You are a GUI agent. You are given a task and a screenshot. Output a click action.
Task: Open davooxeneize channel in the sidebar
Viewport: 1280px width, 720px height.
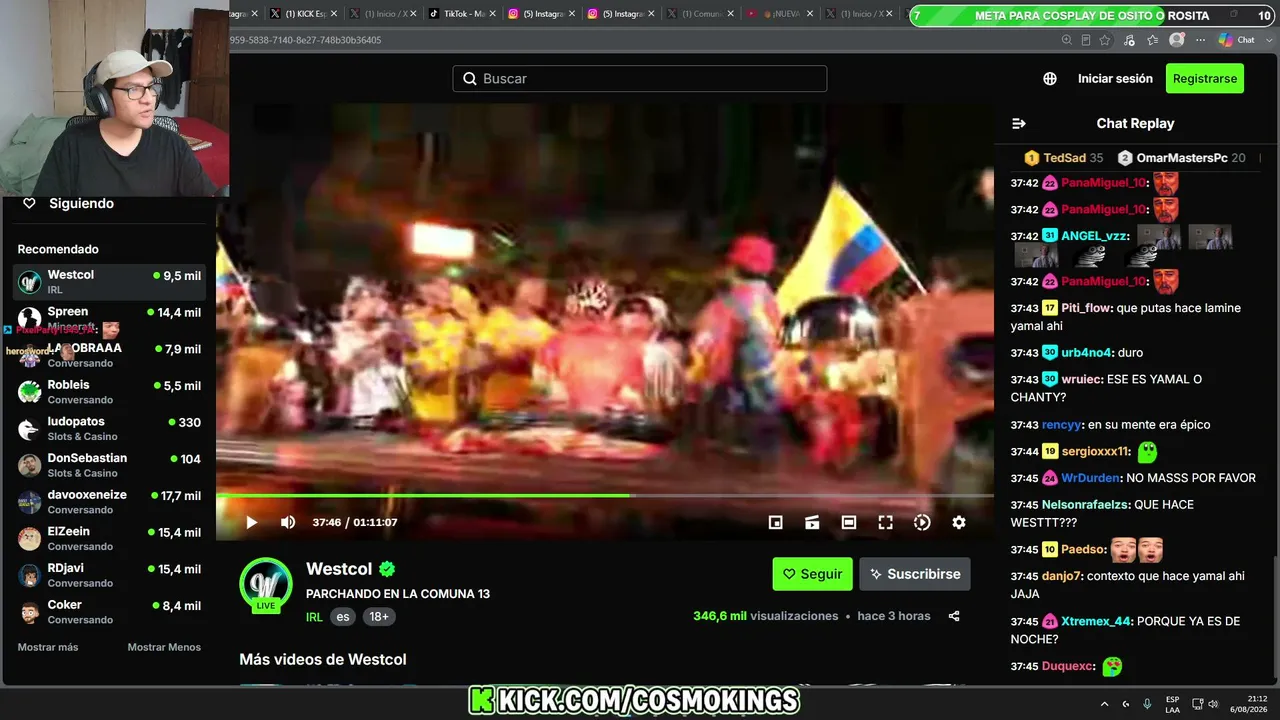pyautogui.click(x=111, y=502)
